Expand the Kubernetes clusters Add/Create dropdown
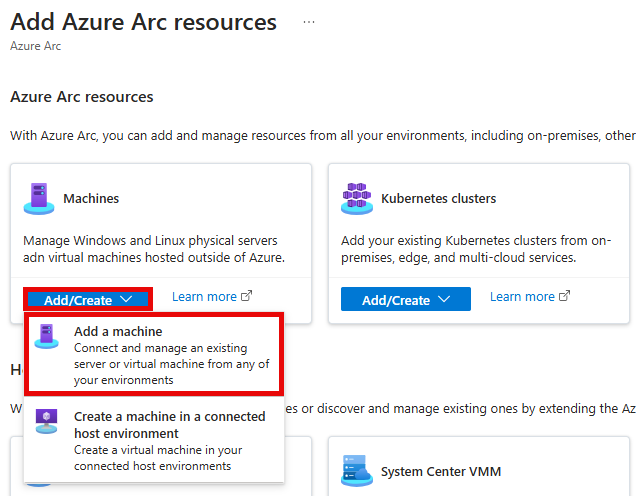 point(405,300)
